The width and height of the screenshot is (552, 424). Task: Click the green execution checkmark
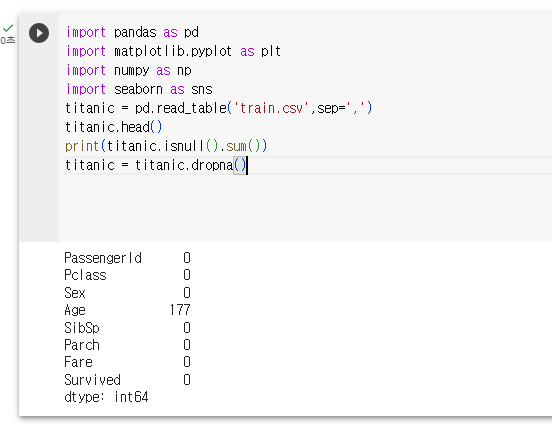point(8,28)
